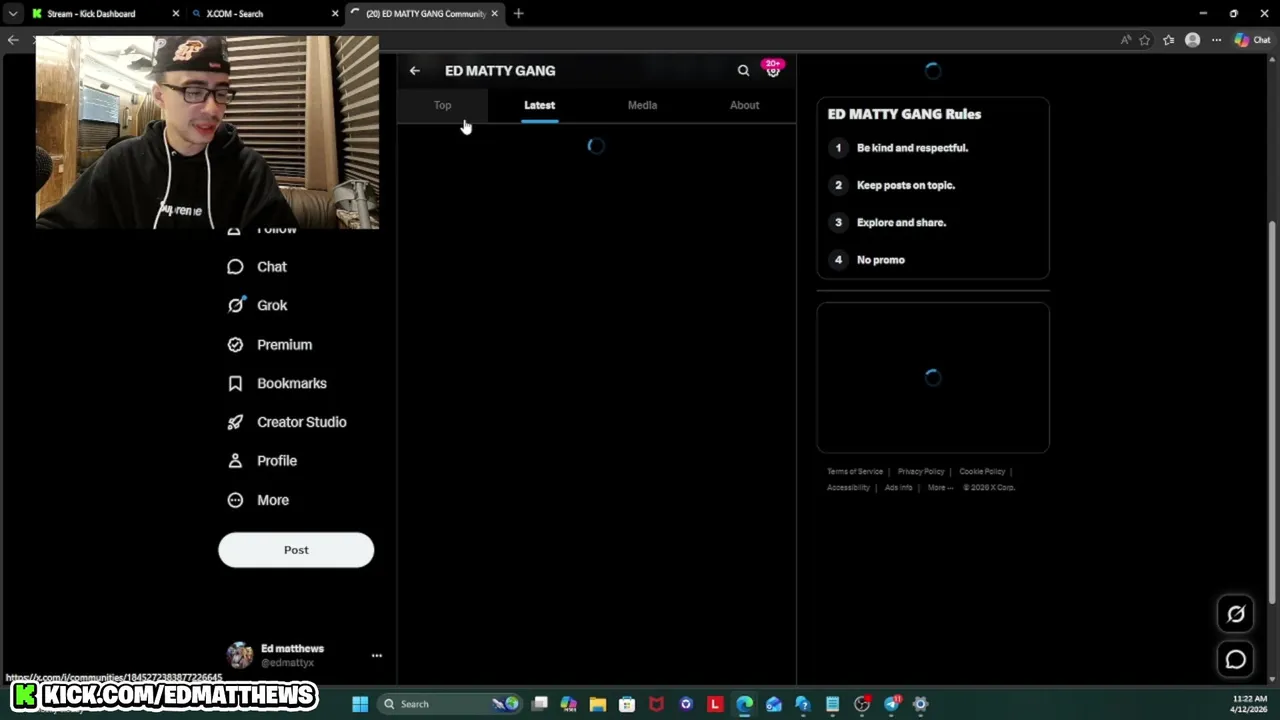Open Get Help app on taskbar
This screenshot has width=1280, height=720.
[x=803, y=704]
